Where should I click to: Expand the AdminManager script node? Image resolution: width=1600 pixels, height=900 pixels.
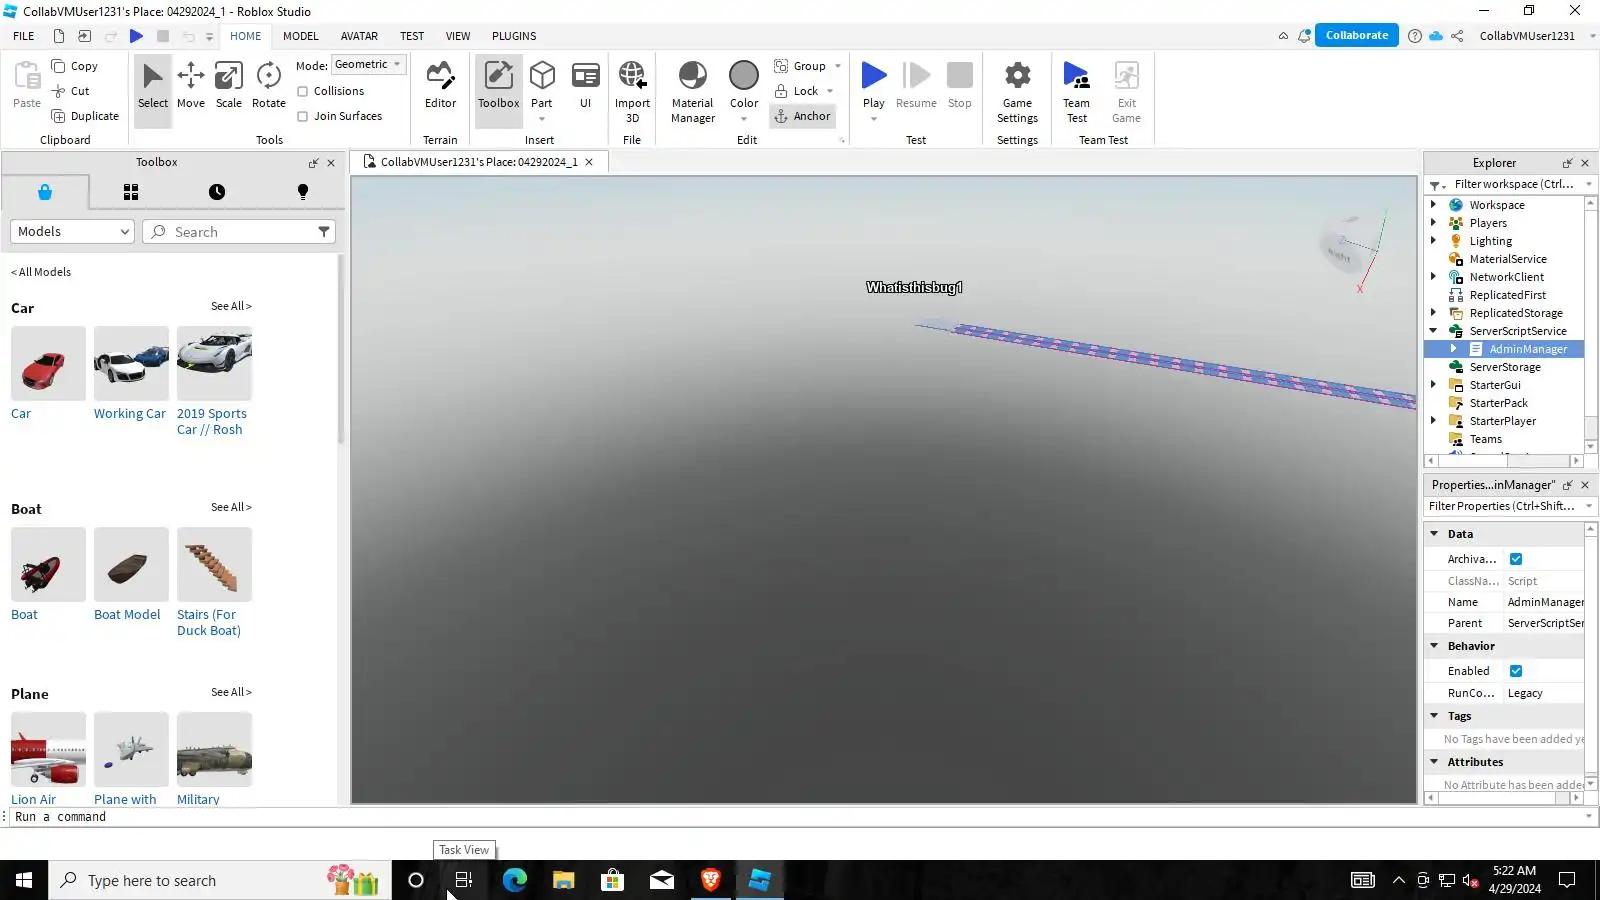click(x=1454, y=349)
